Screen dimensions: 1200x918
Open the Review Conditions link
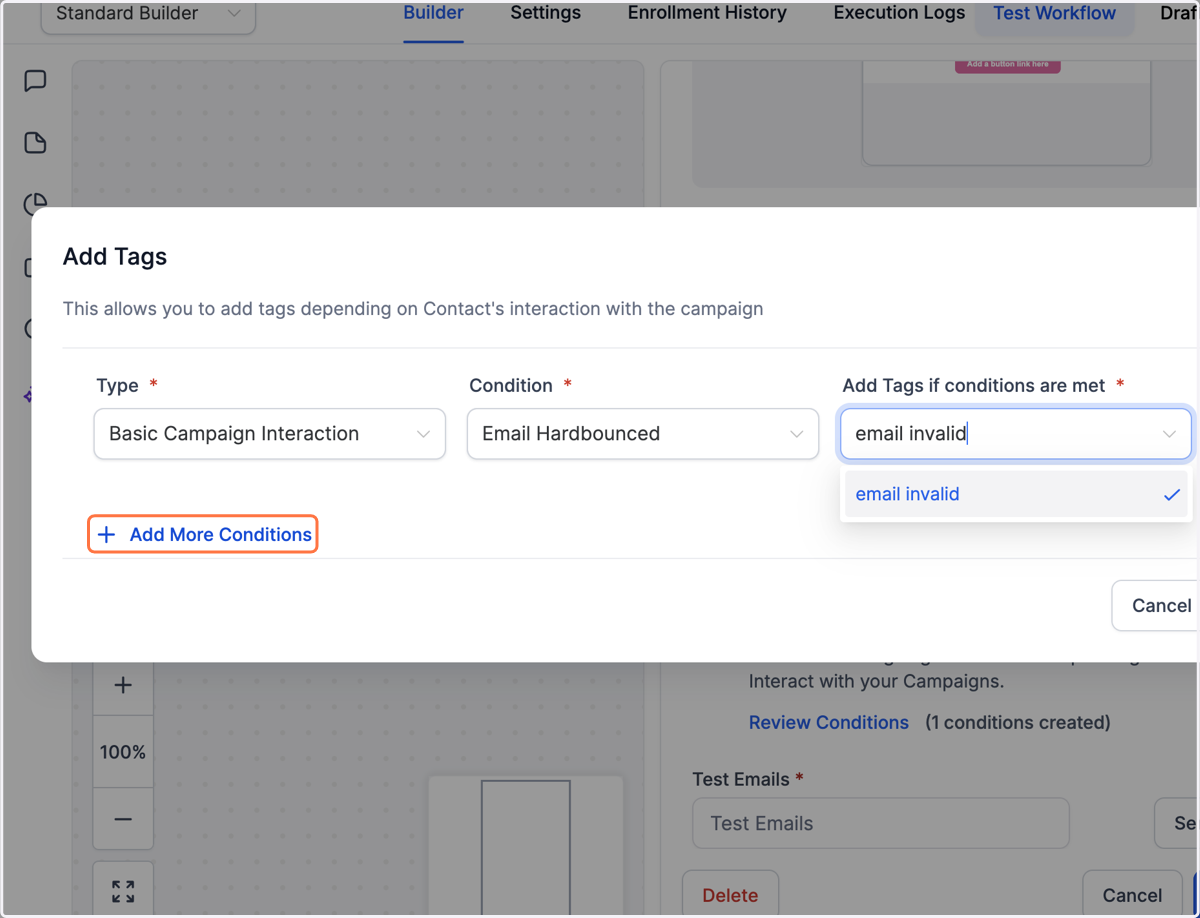click(829, 722)
